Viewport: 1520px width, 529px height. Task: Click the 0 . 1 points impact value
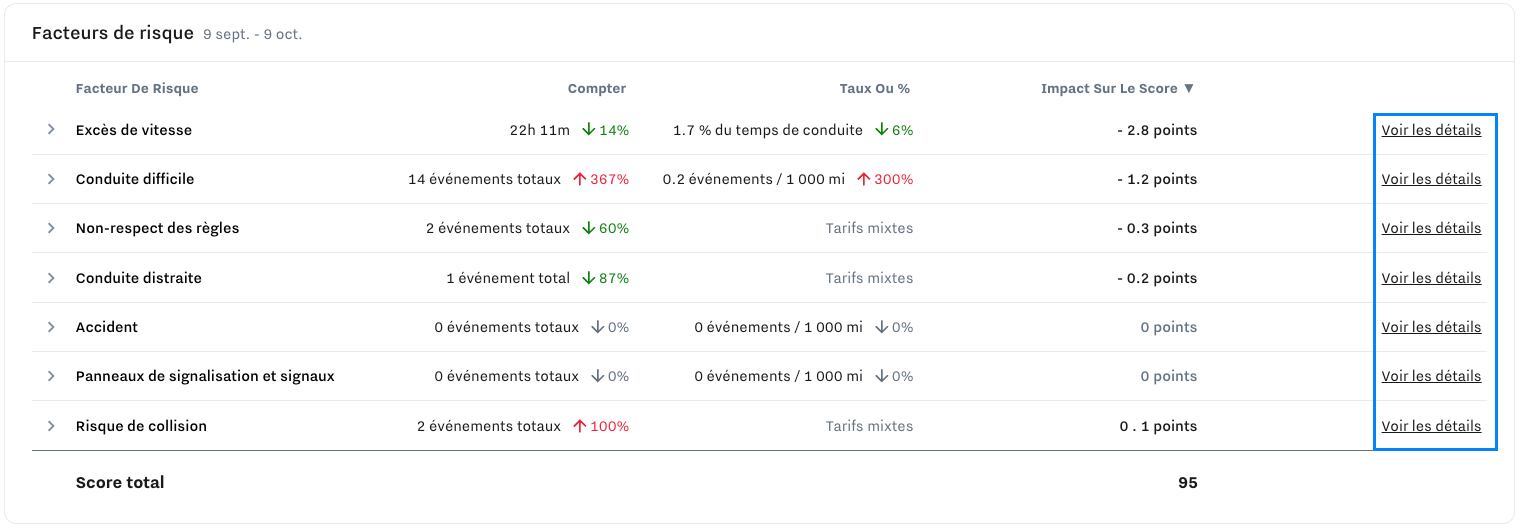point(1158,426)
